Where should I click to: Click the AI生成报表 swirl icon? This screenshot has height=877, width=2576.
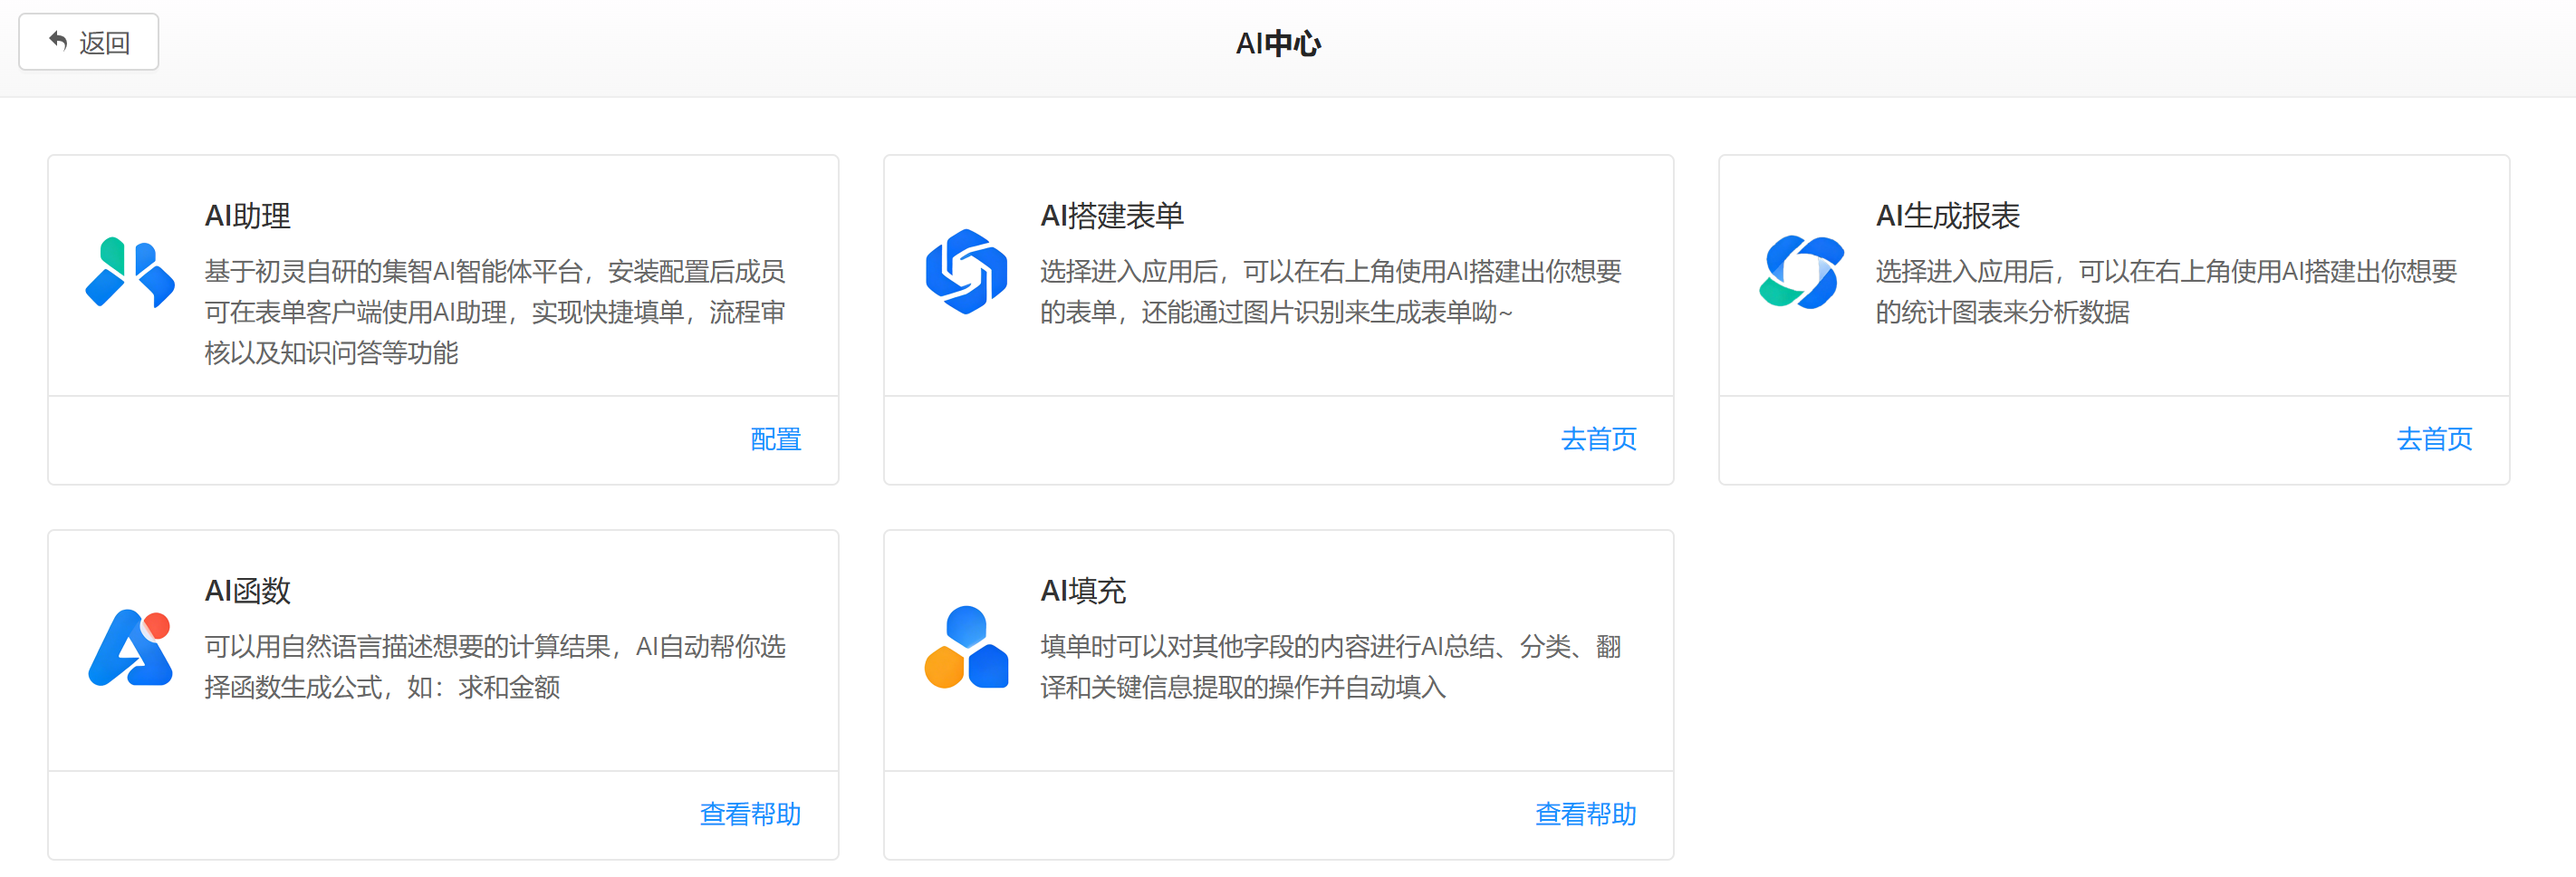pos(1801,272)
